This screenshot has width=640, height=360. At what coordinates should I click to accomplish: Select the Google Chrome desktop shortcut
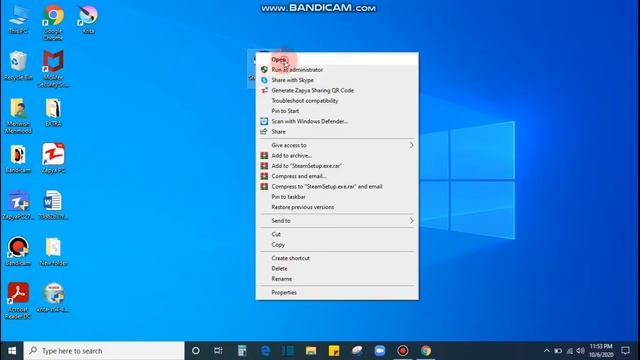coord(53,22)
